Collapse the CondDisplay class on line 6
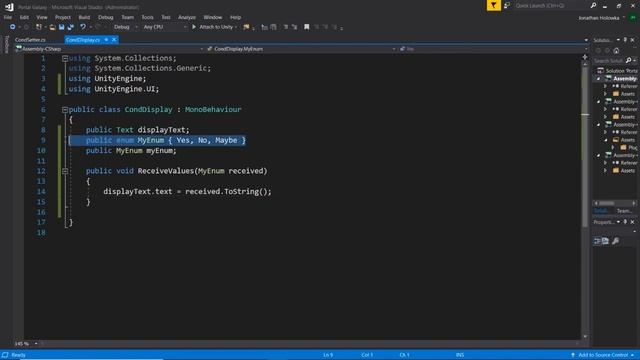This screenshot has height=360, width=640. [65, 109]
